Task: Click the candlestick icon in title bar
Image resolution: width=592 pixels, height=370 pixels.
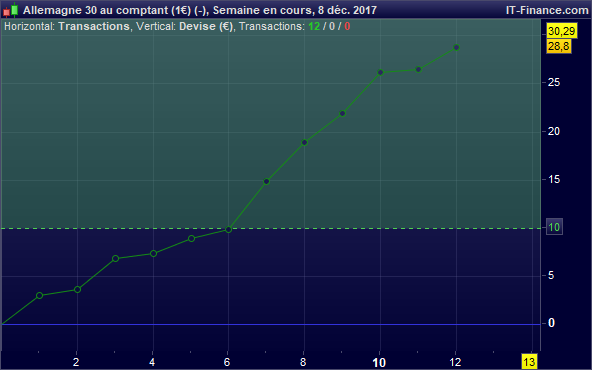Action: click(11, 10)
